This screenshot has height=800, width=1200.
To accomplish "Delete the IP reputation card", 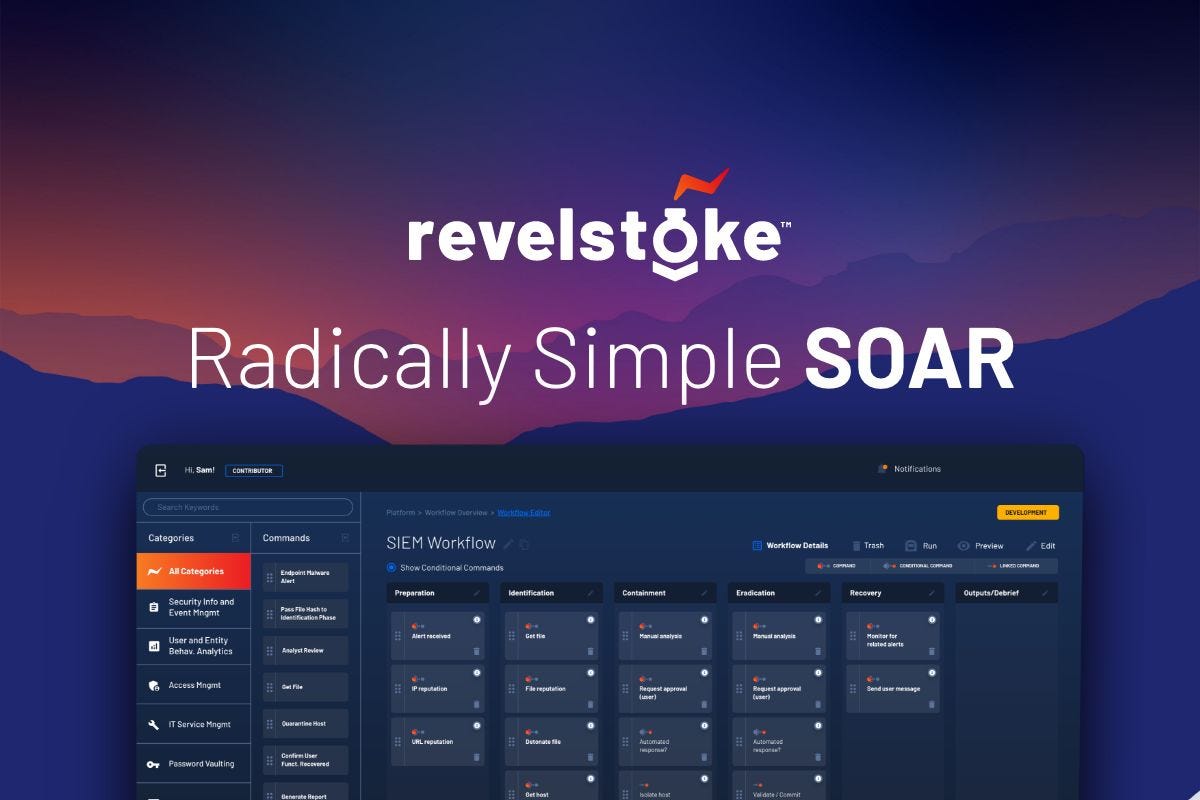I will click(477, 704).
